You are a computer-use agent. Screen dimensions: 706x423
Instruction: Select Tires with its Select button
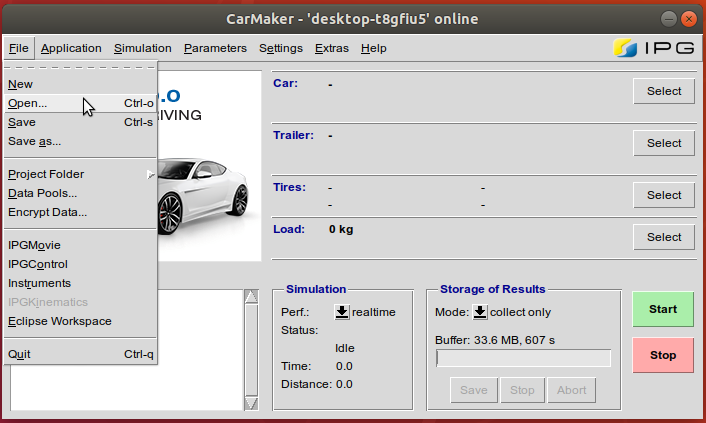coord(664,195)
